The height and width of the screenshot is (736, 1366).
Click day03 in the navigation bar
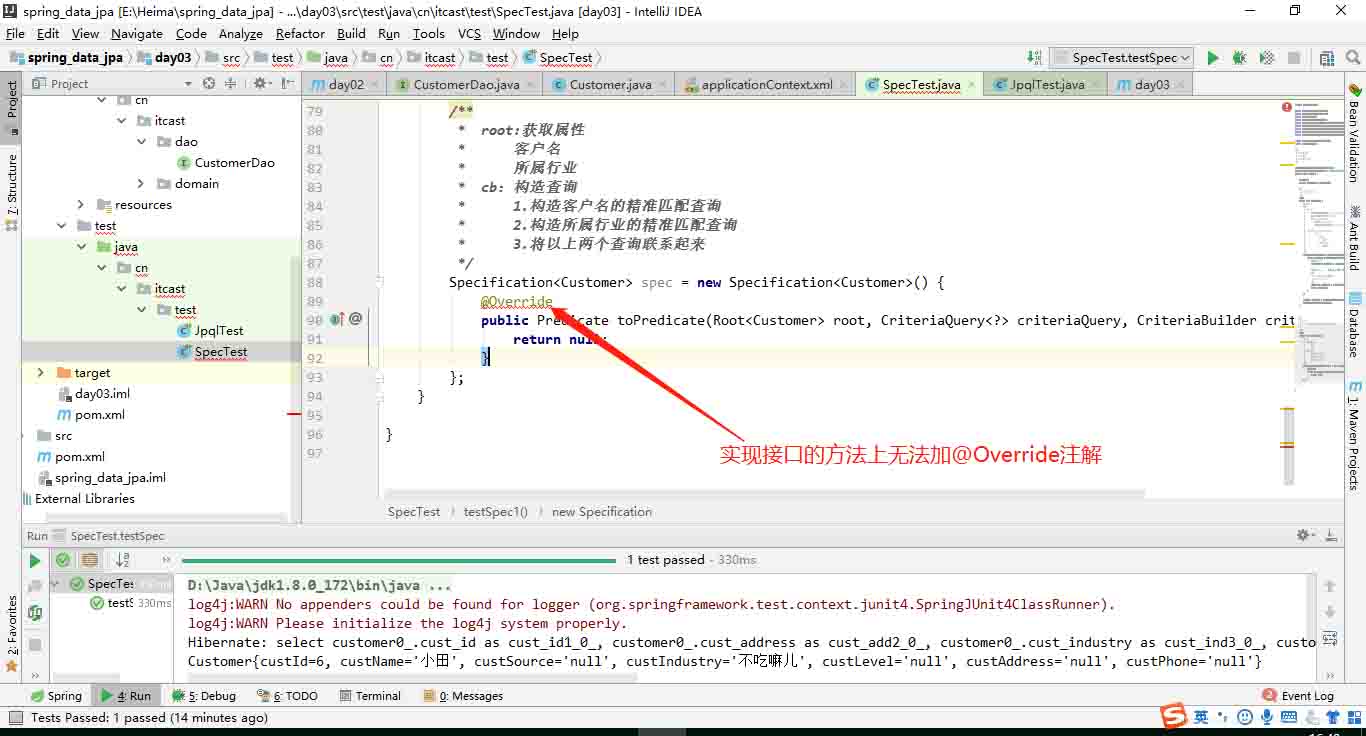click(163, 58)
